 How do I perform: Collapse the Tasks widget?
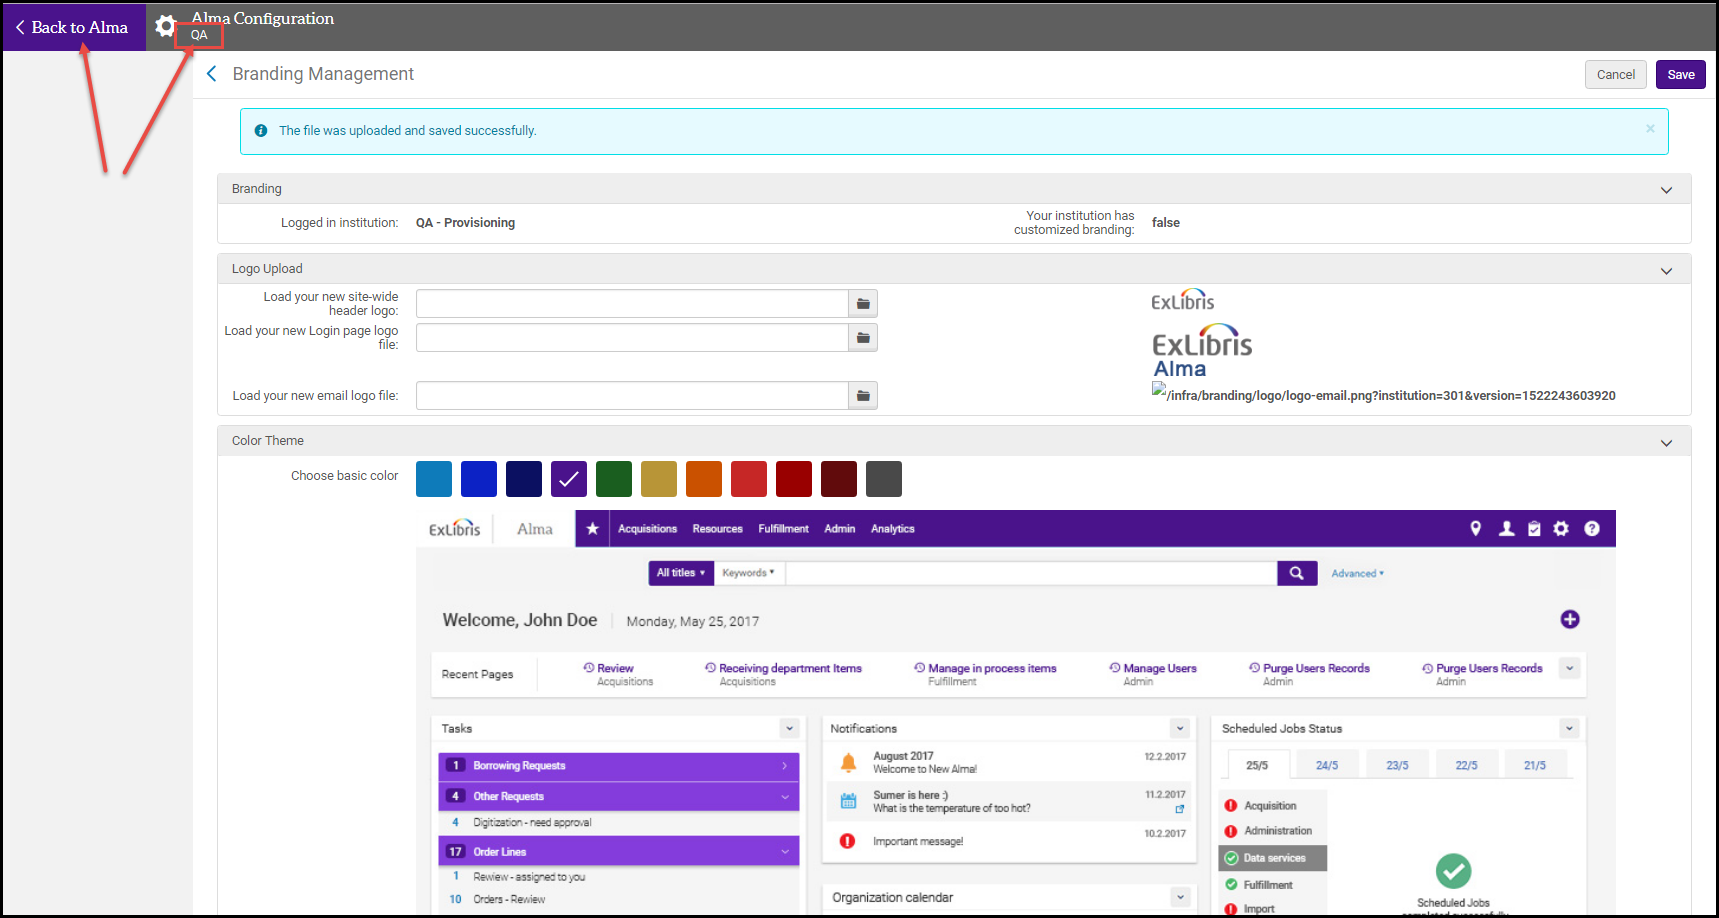790,728
